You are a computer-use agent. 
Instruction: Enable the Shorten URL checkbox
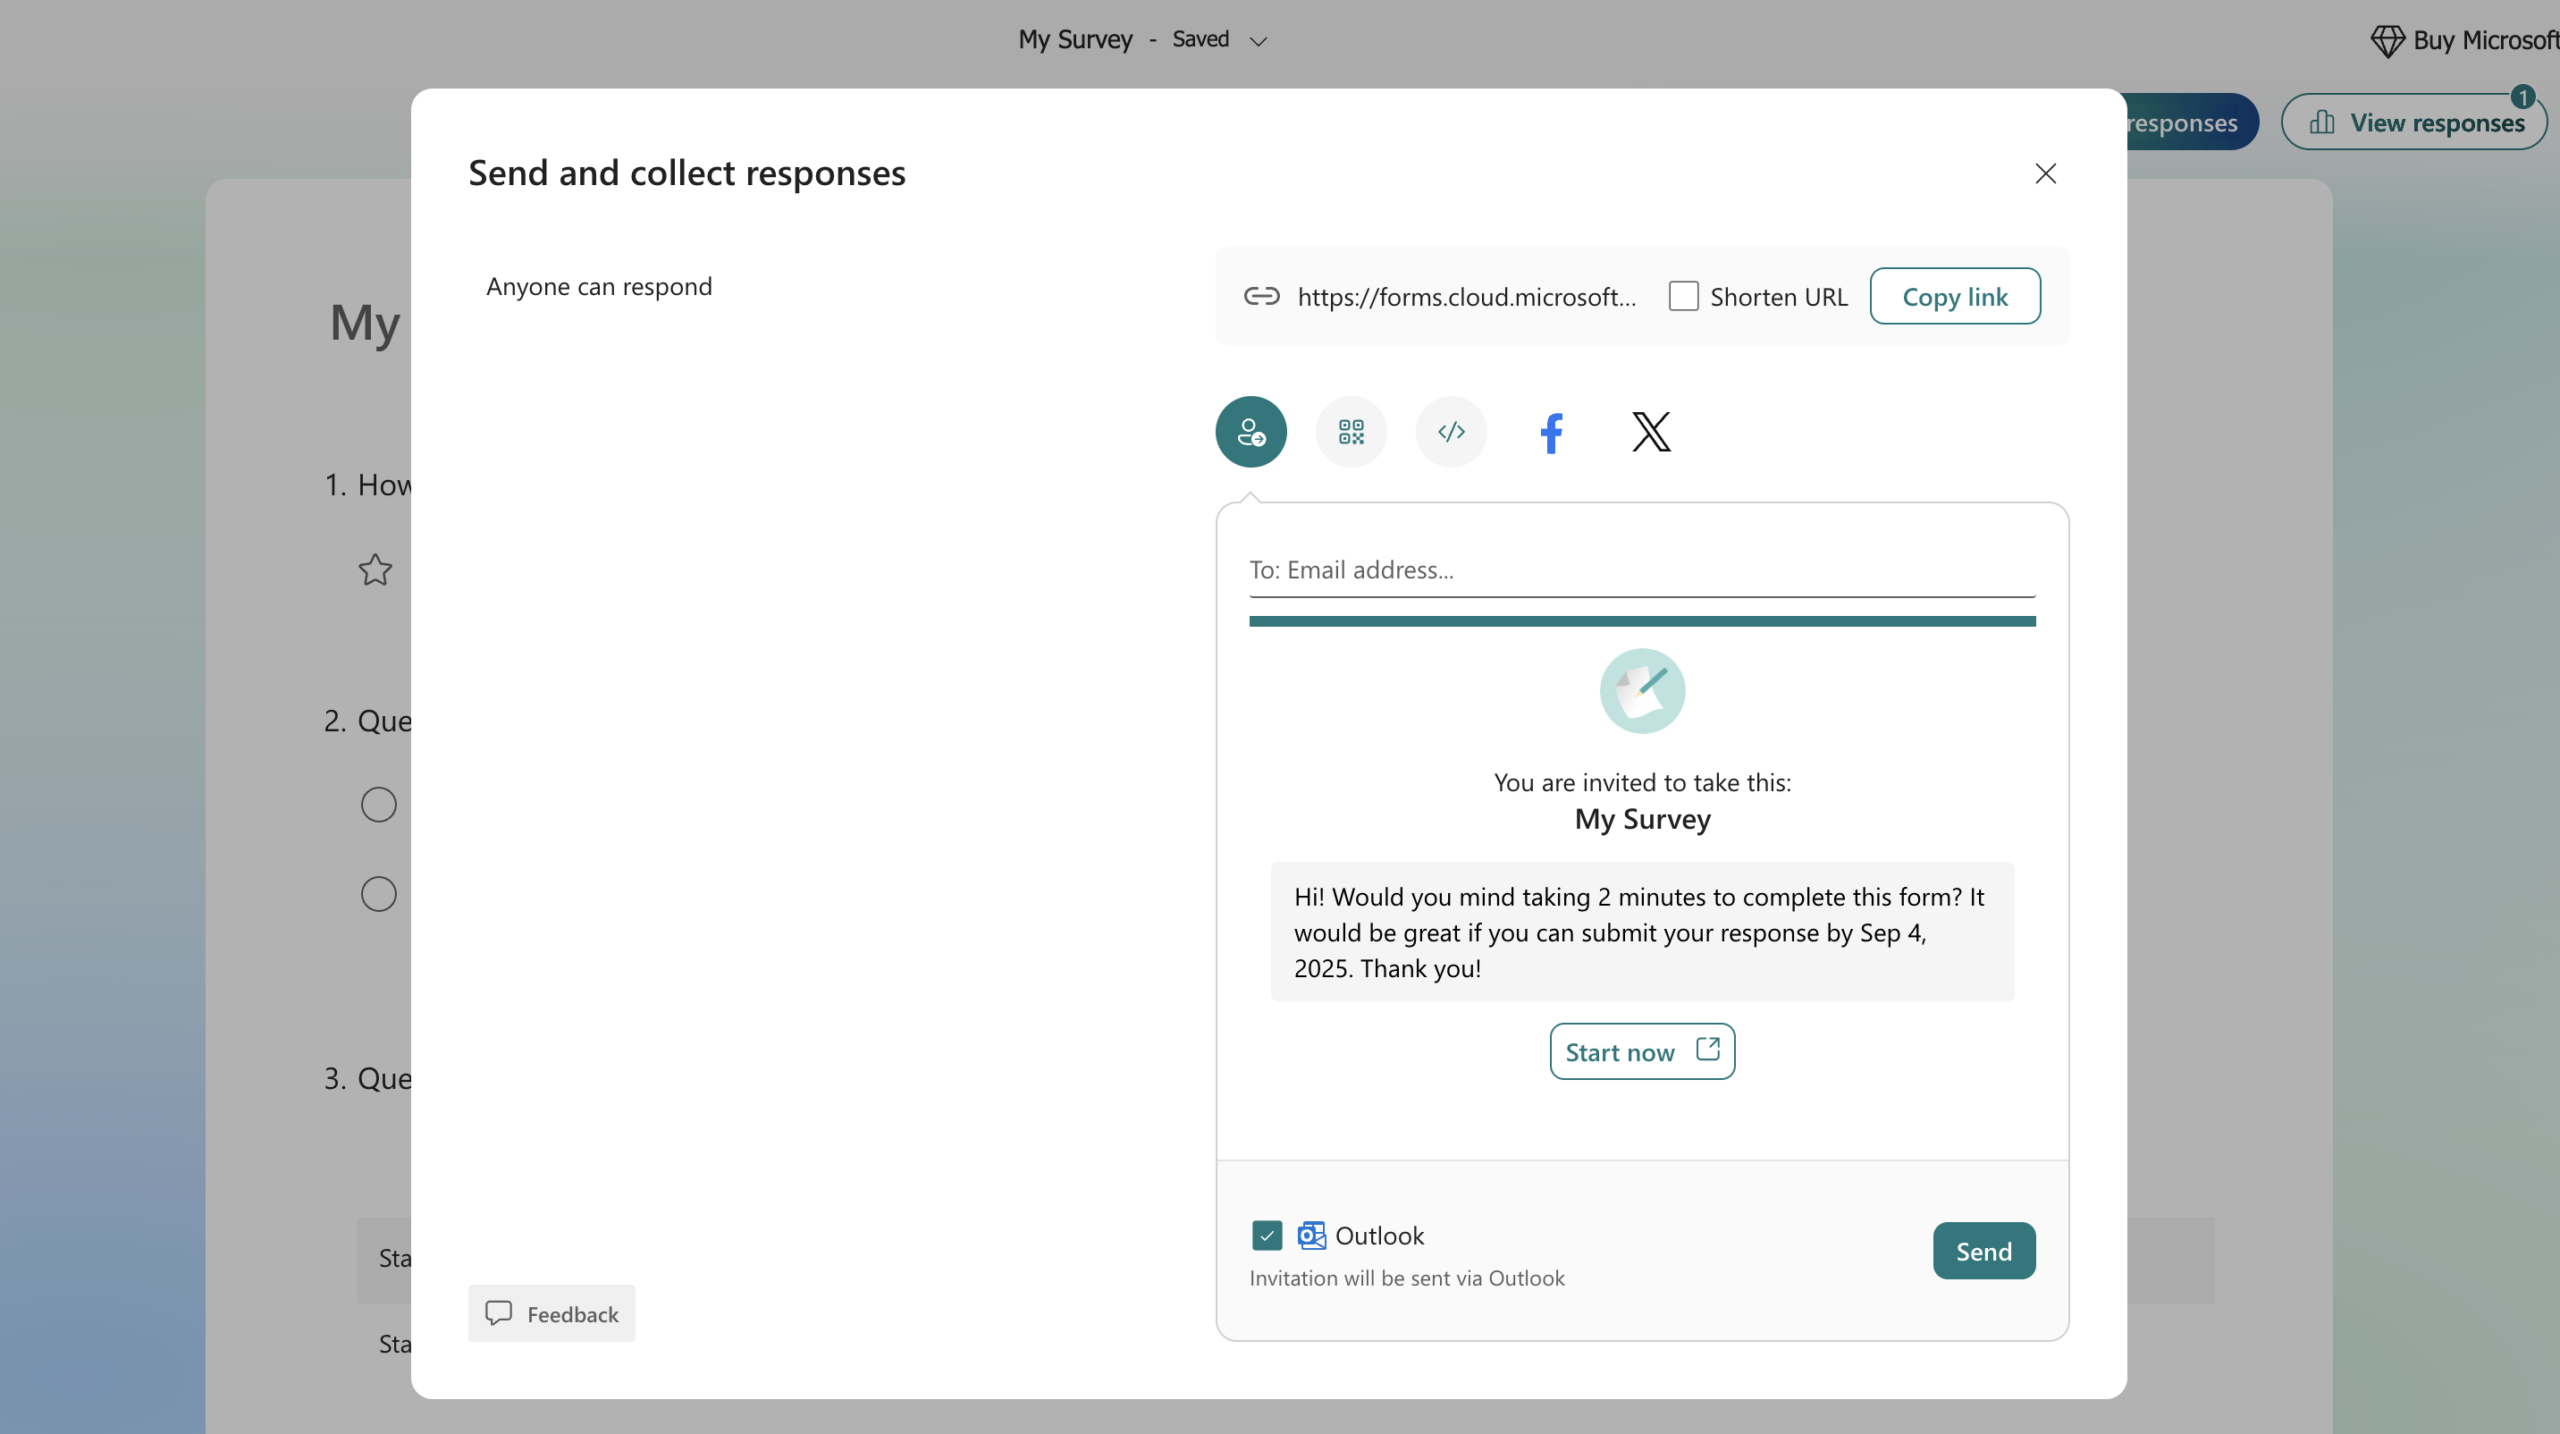tap(1682, 296)
